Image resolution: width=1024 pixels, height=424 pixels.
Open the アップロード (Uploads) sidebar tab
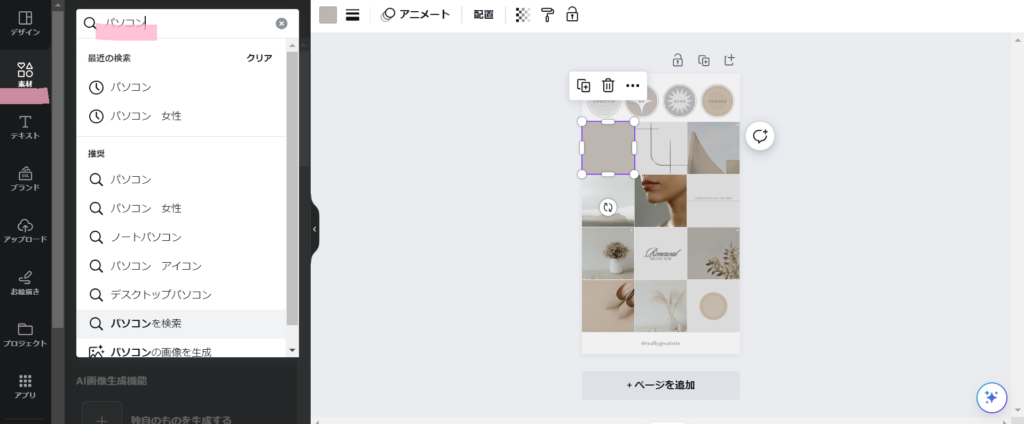(25, 231)
